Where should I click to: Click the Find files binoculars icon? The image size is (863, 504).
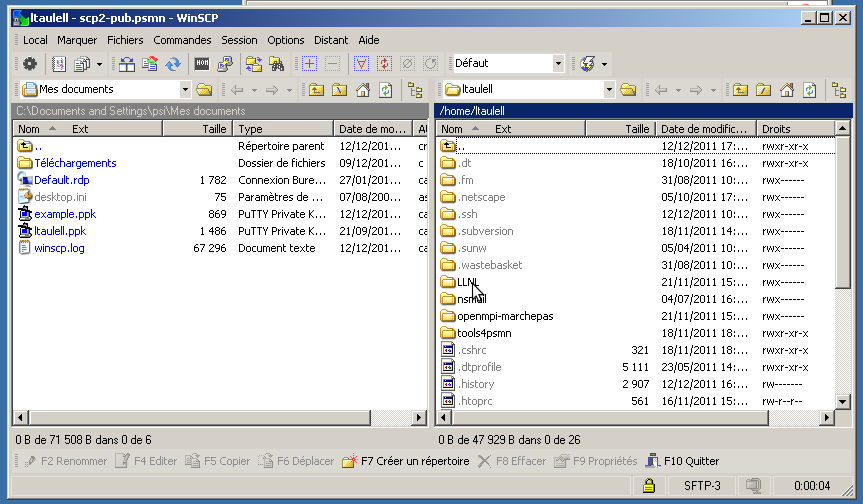tap(277, 64)
